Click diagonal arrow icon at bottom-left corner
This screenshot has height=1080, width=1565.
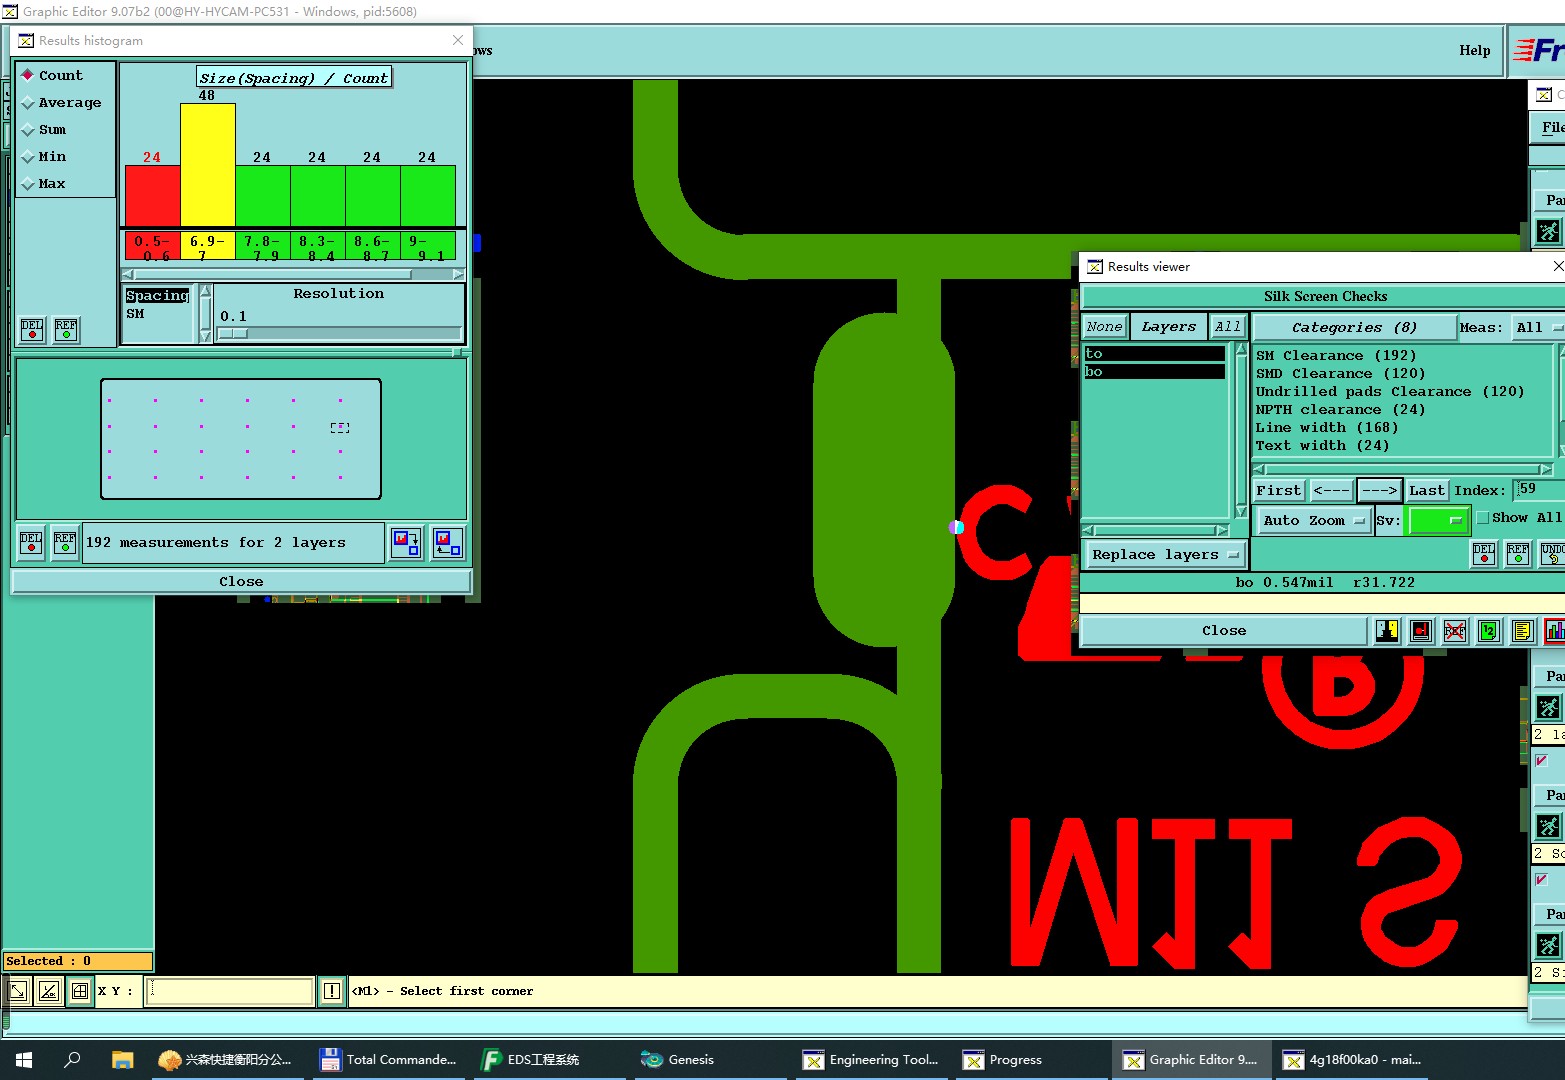pyautogui.click(x=18, y=991)
